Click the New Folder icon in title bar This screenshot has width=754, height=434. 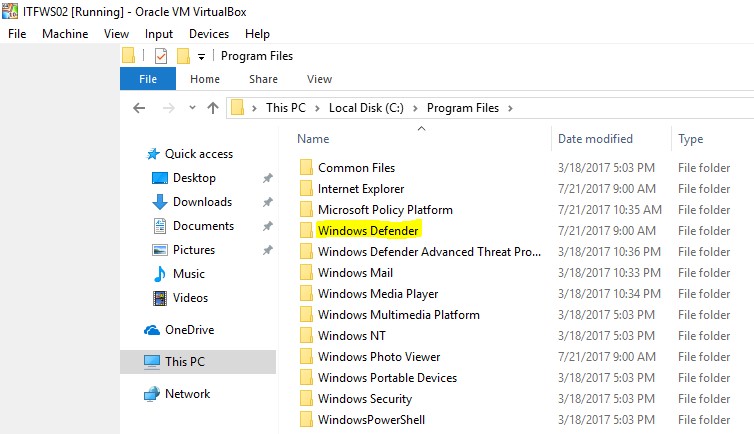click(183, 56)
